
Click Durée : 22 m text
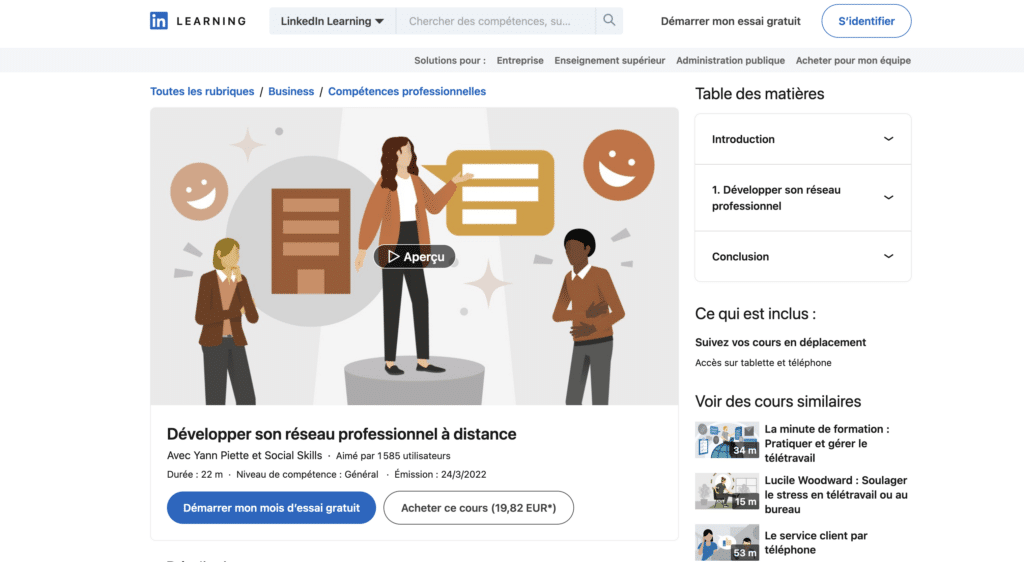[x=195, y=475]
